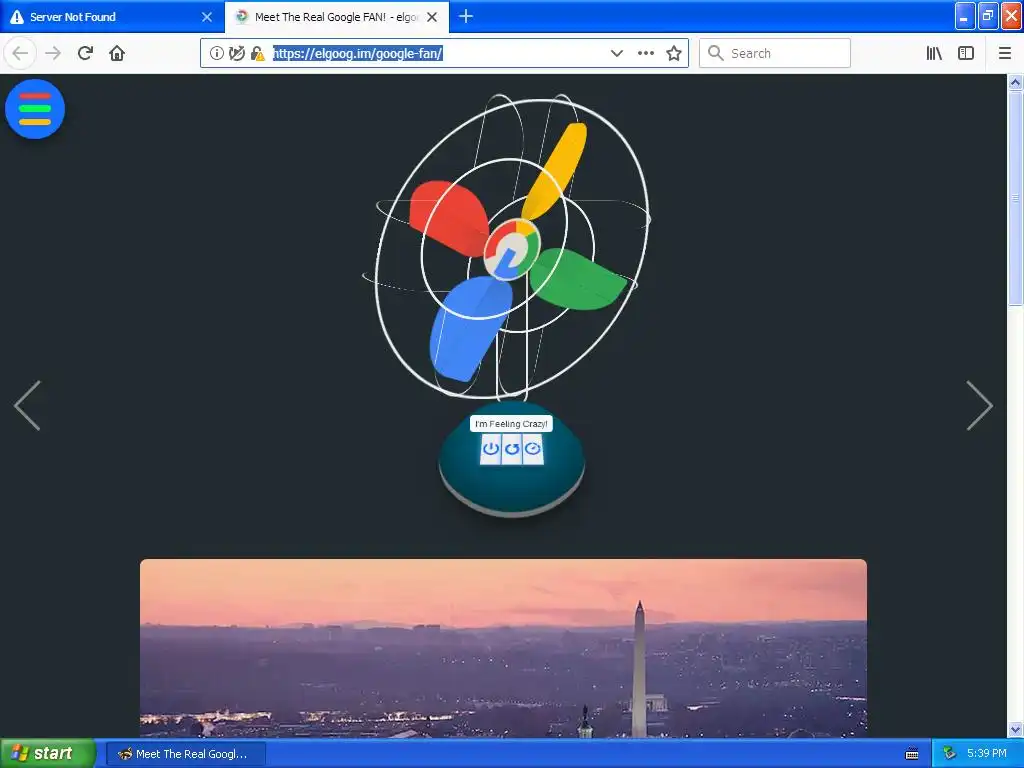Viewport: 1024px width, 768px height.
Task: Click the scrollbar down arrow
Action: pos(1016,729)
